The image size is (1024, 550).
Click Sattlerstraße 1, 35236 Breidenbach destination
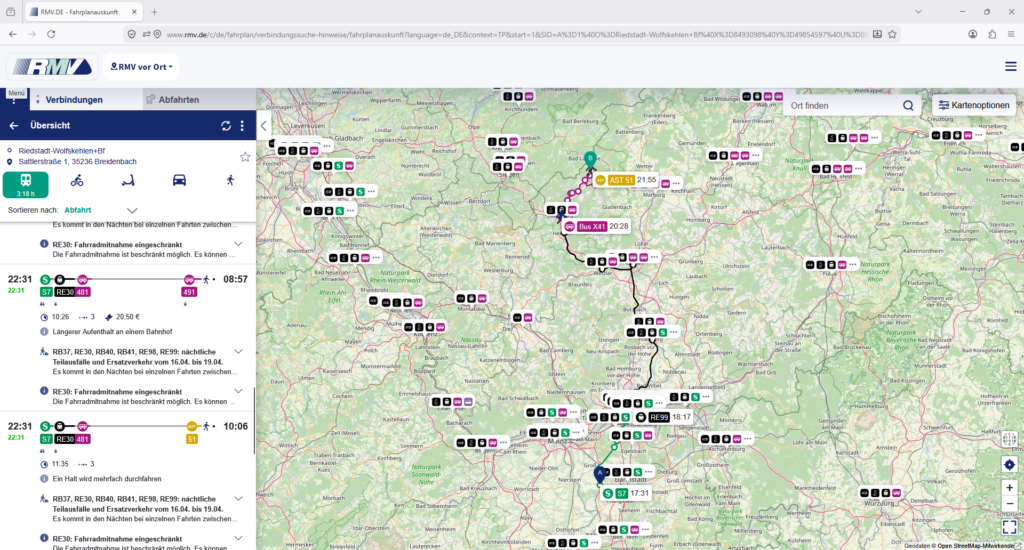click(77, 161)
